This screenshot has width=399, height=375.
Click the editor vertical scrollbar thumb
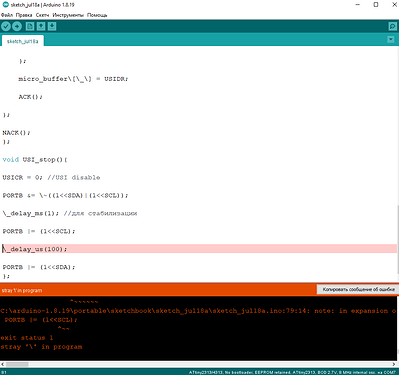(x=398, y=239)
